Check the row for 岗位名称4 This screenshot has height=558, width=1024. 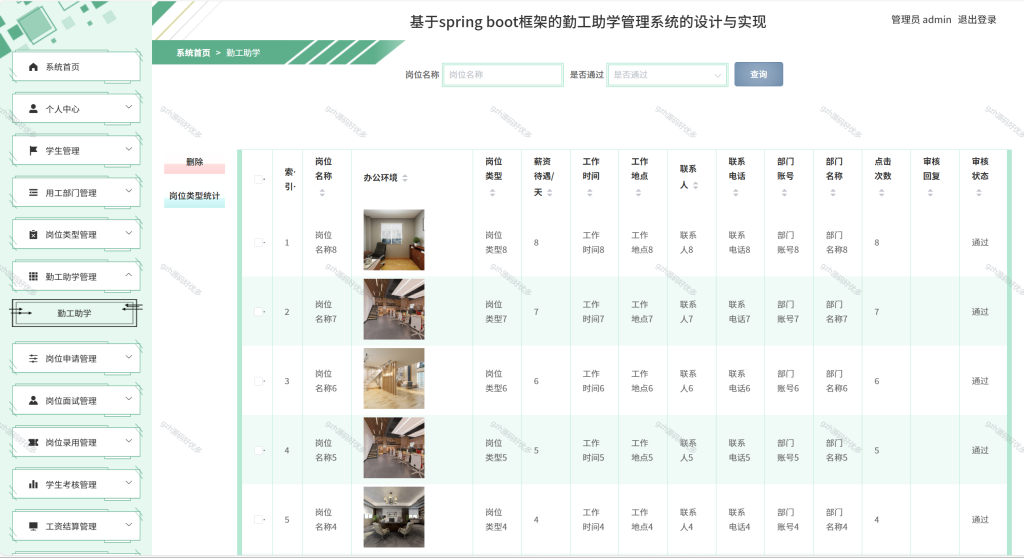coord(259,519)
